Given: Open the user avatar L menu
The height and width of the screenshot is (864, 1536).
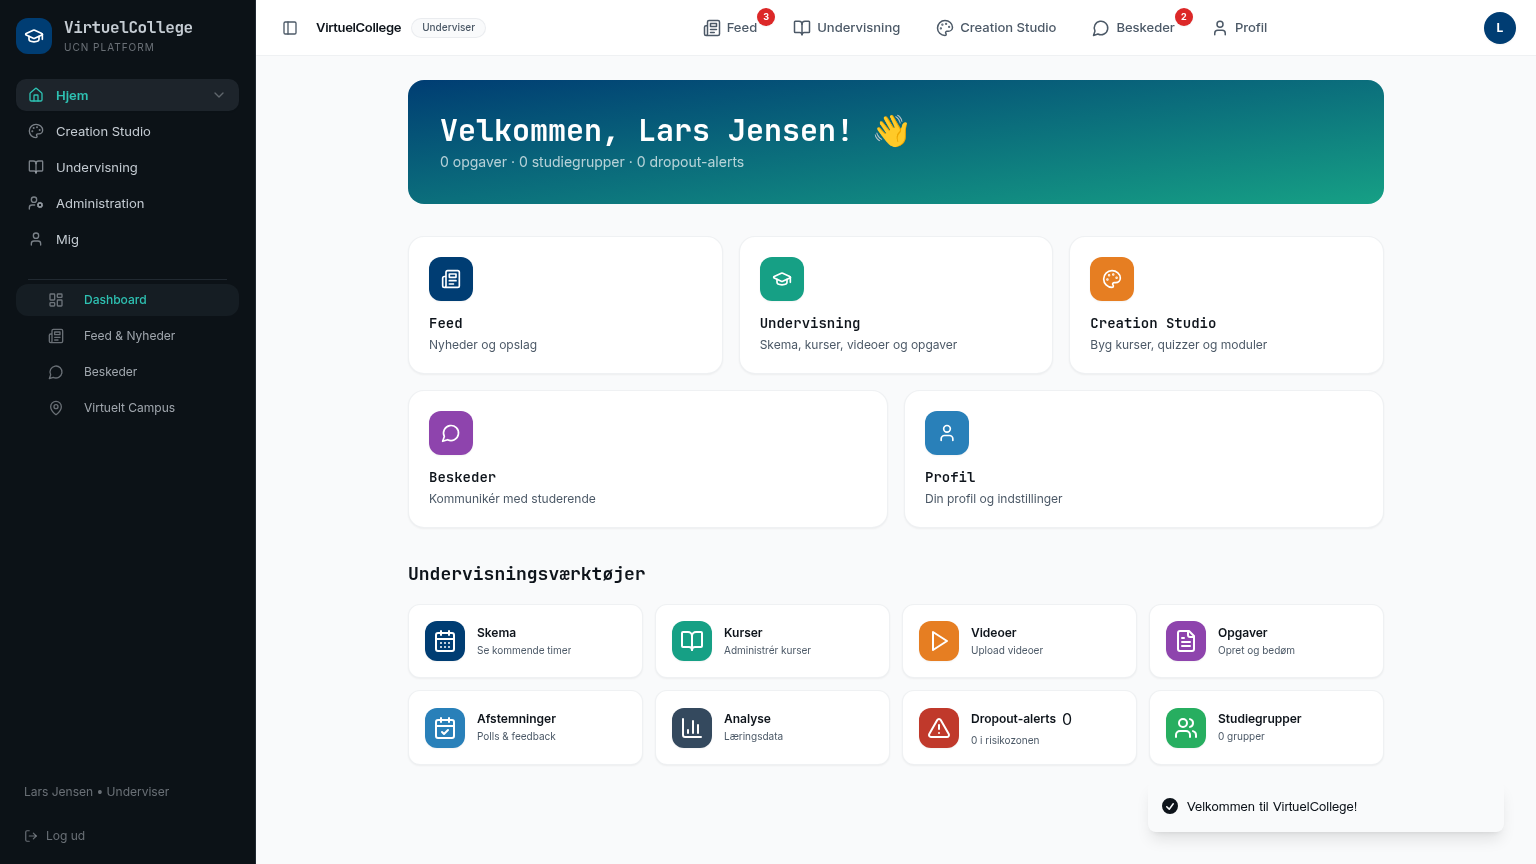Looking at the screenshot, I should tap(1500, 28).
